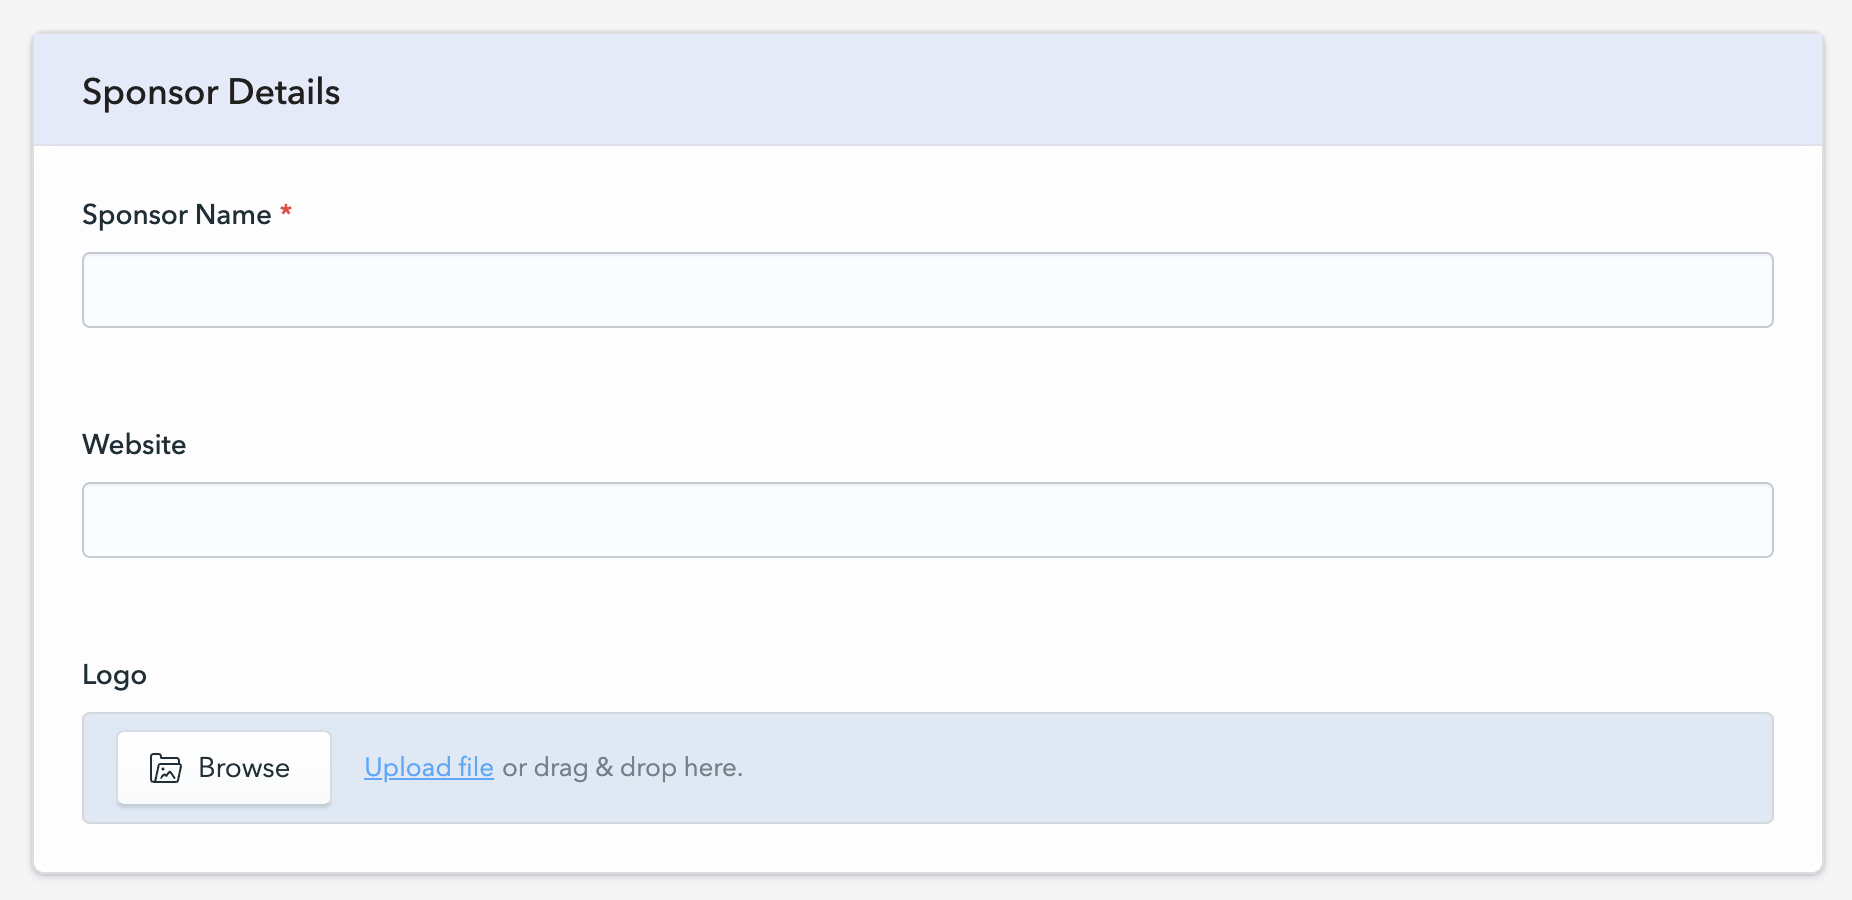
Task: Click the red required asterisk beside Sponsor Name
Action: 285,211
